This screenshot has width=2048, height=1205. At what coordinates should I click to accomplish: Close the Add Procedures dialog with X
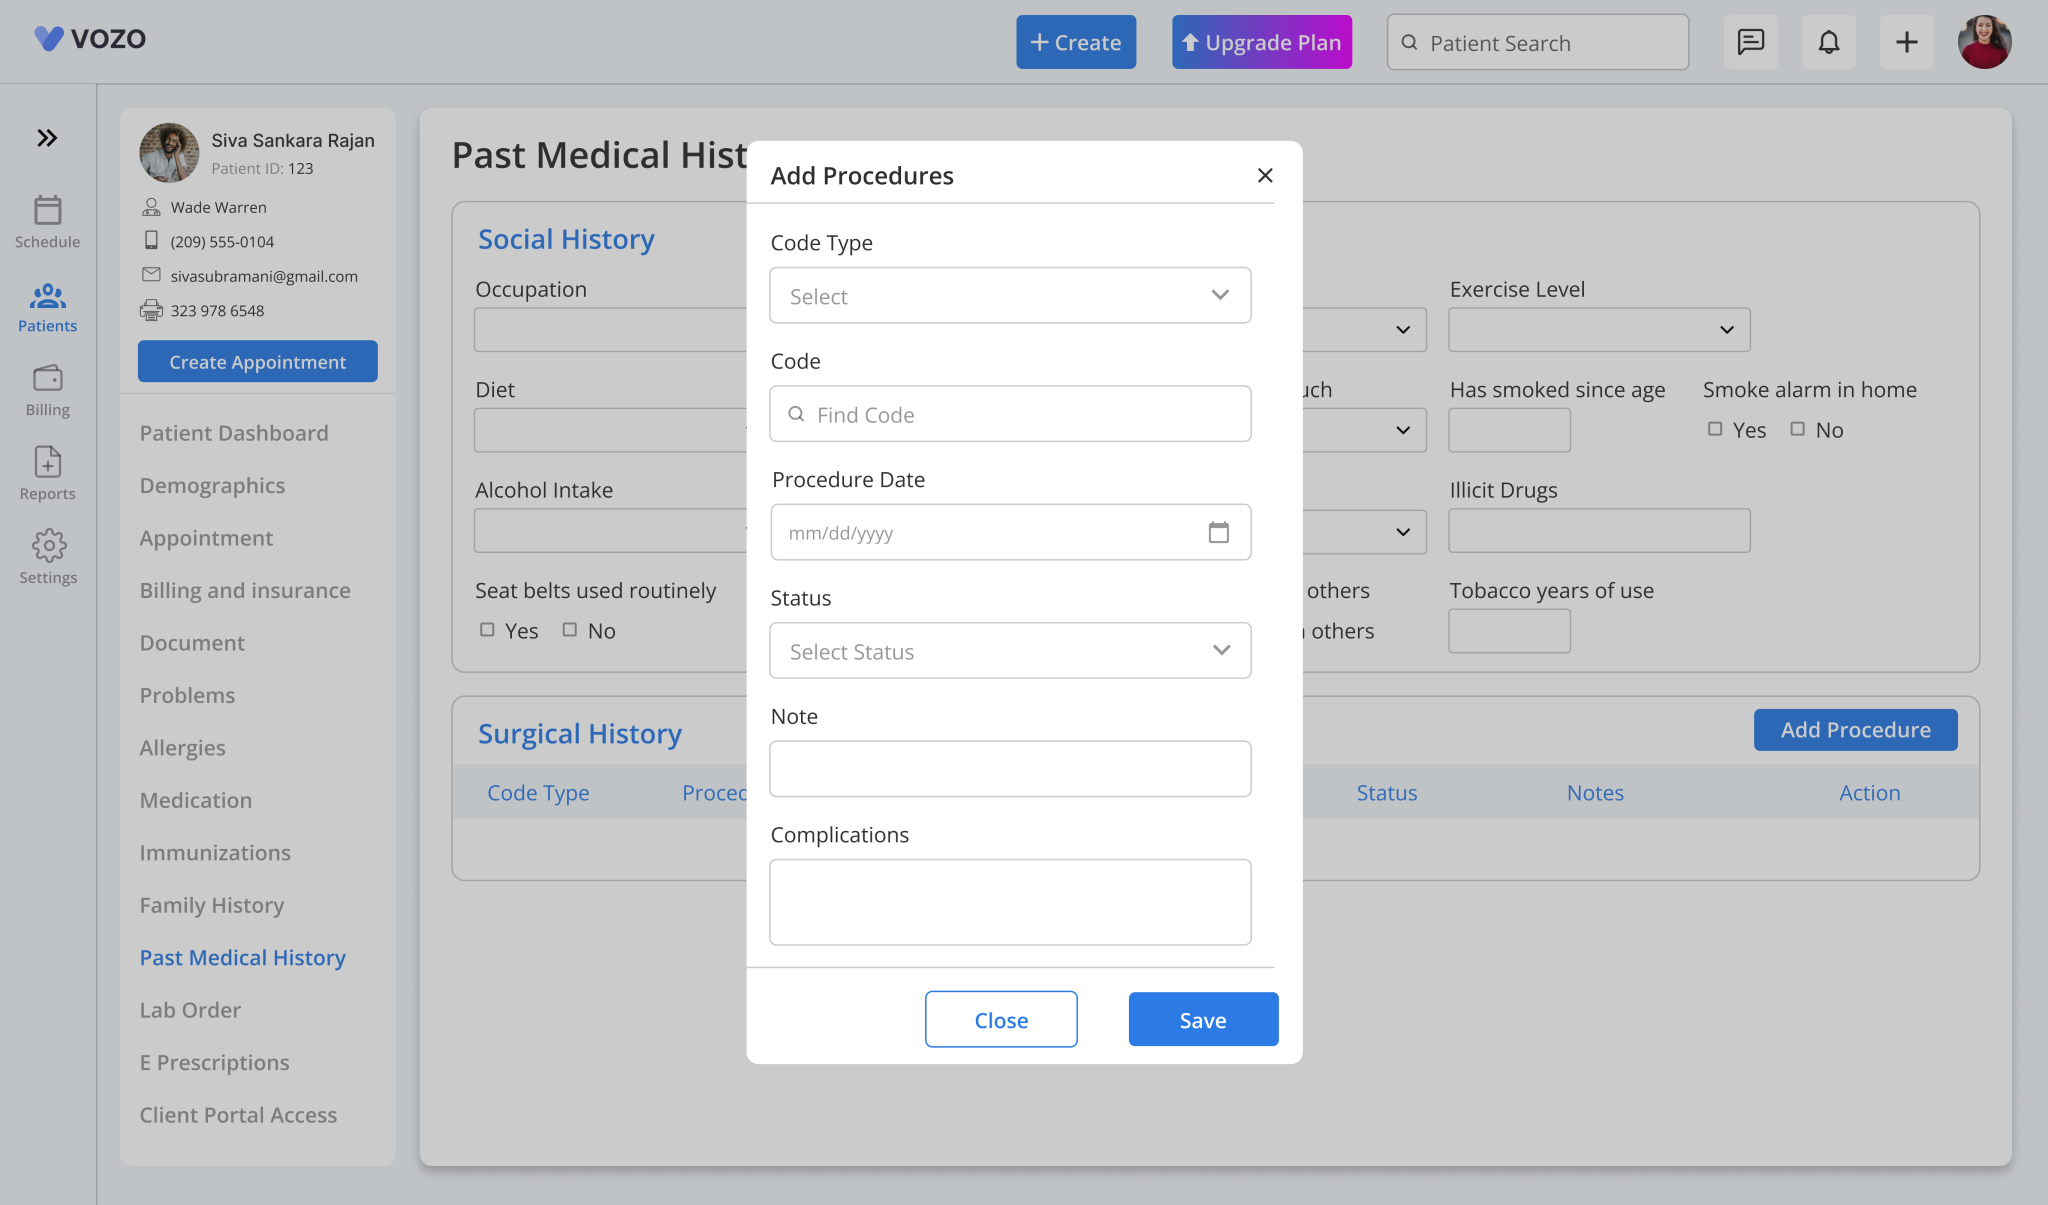click(x=1265, y=176)
